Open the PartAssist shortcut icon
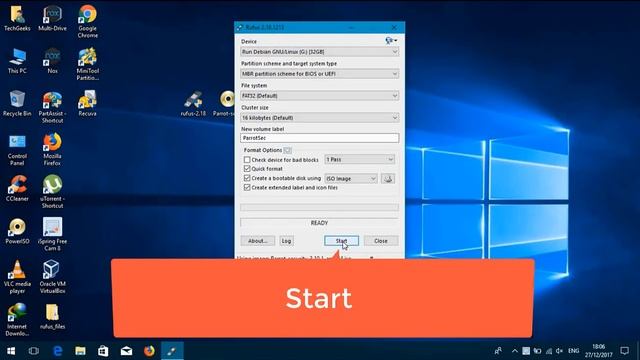 pyautogui.click(x=52, y=107)
